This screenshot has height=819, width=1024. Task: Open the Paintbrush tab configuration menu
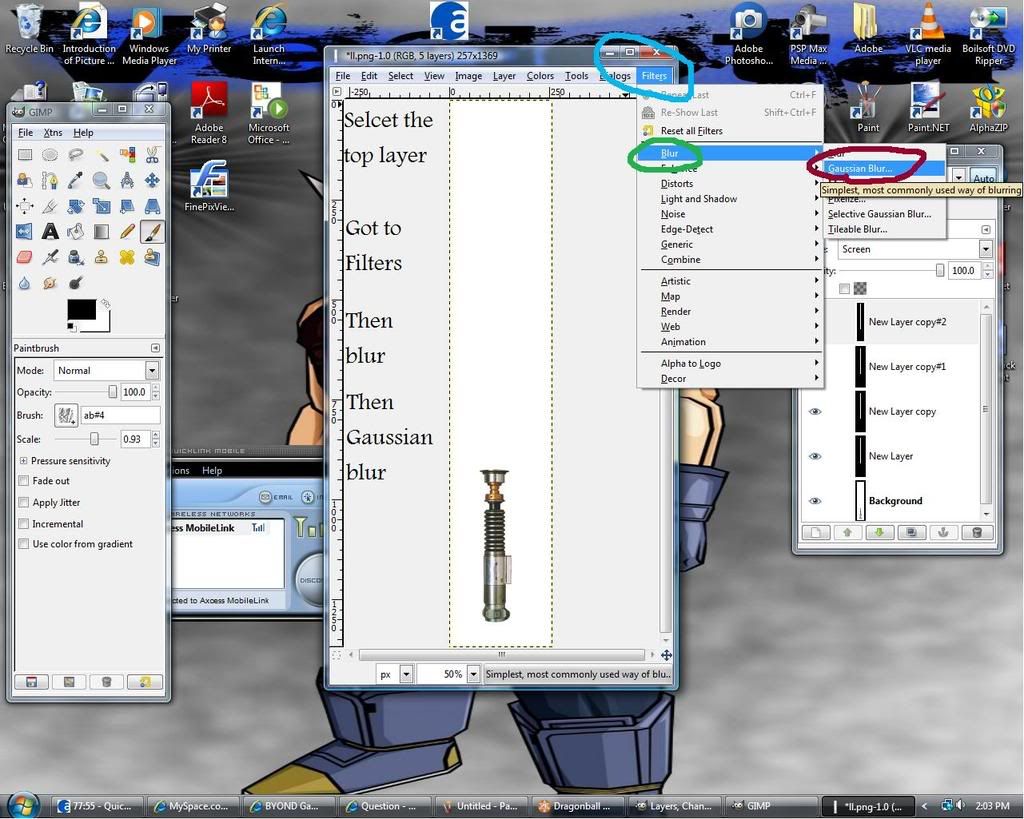pyautogui.click(x=155, y=348)
